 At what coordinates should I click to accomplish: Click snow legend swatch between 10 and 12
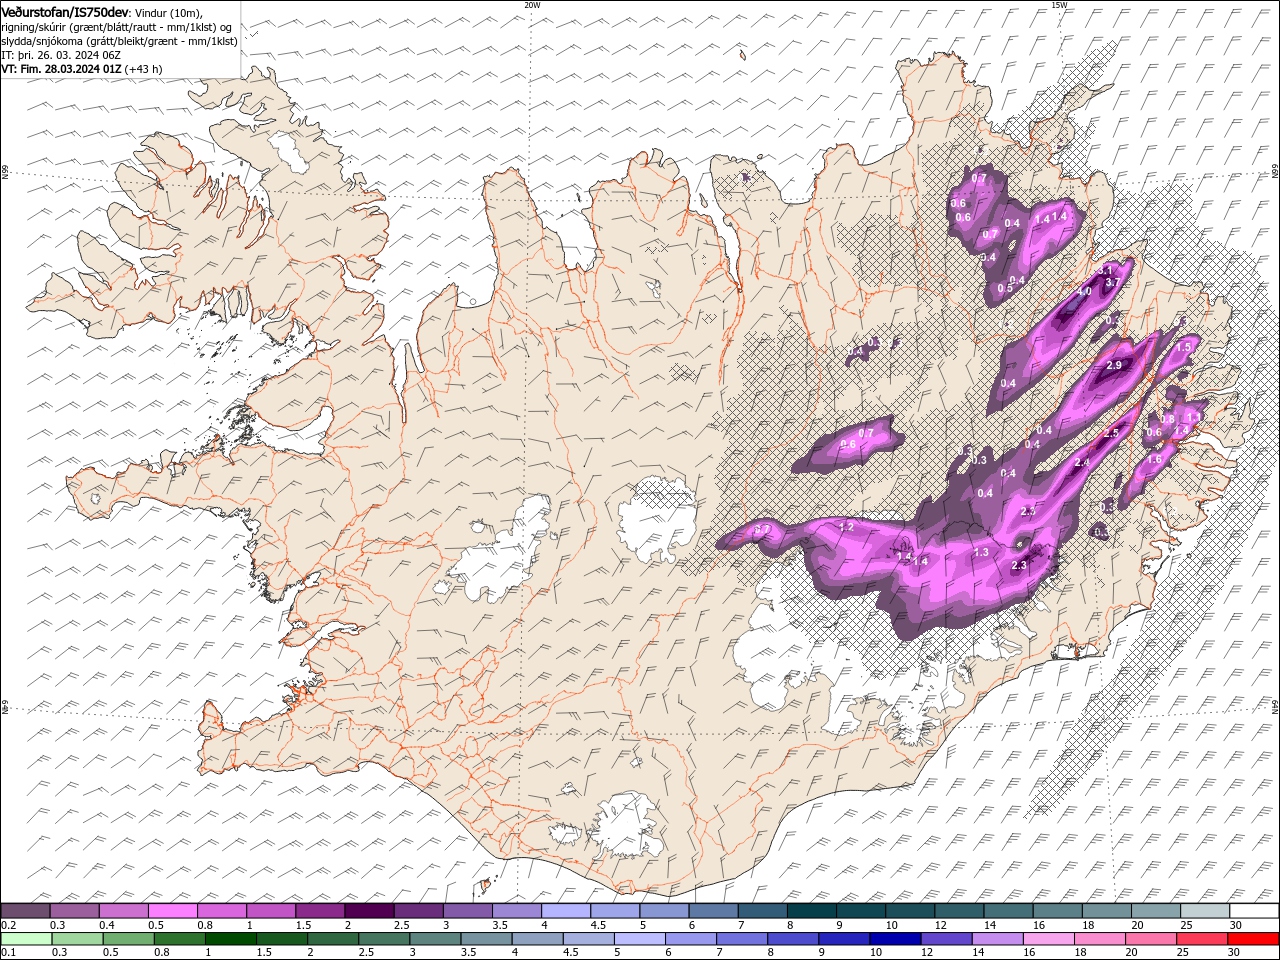tap(909, 911)
